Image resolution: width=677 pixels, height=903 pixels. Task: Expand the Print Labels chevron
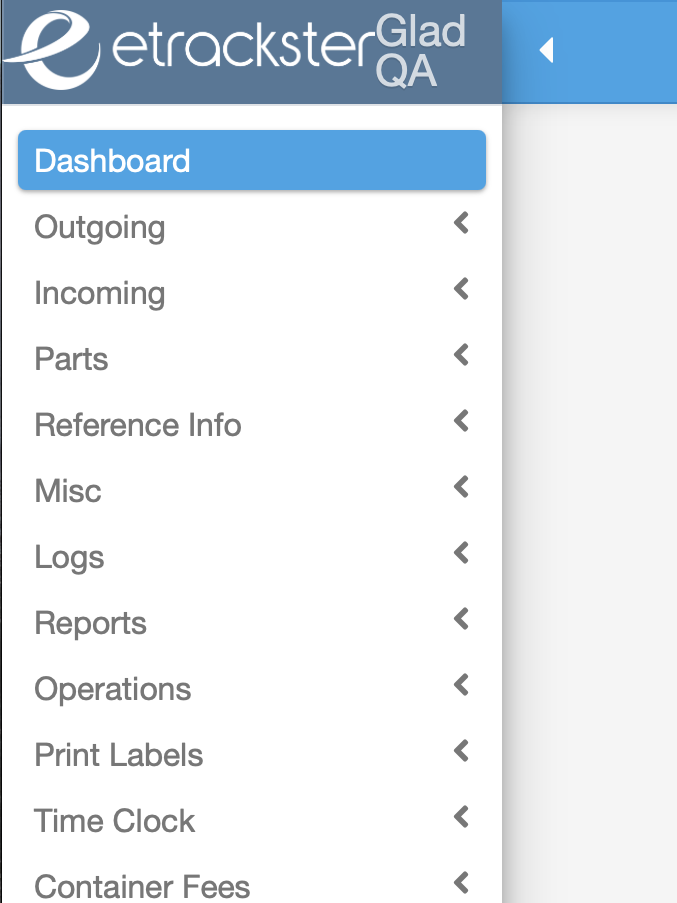pos(461,752)
